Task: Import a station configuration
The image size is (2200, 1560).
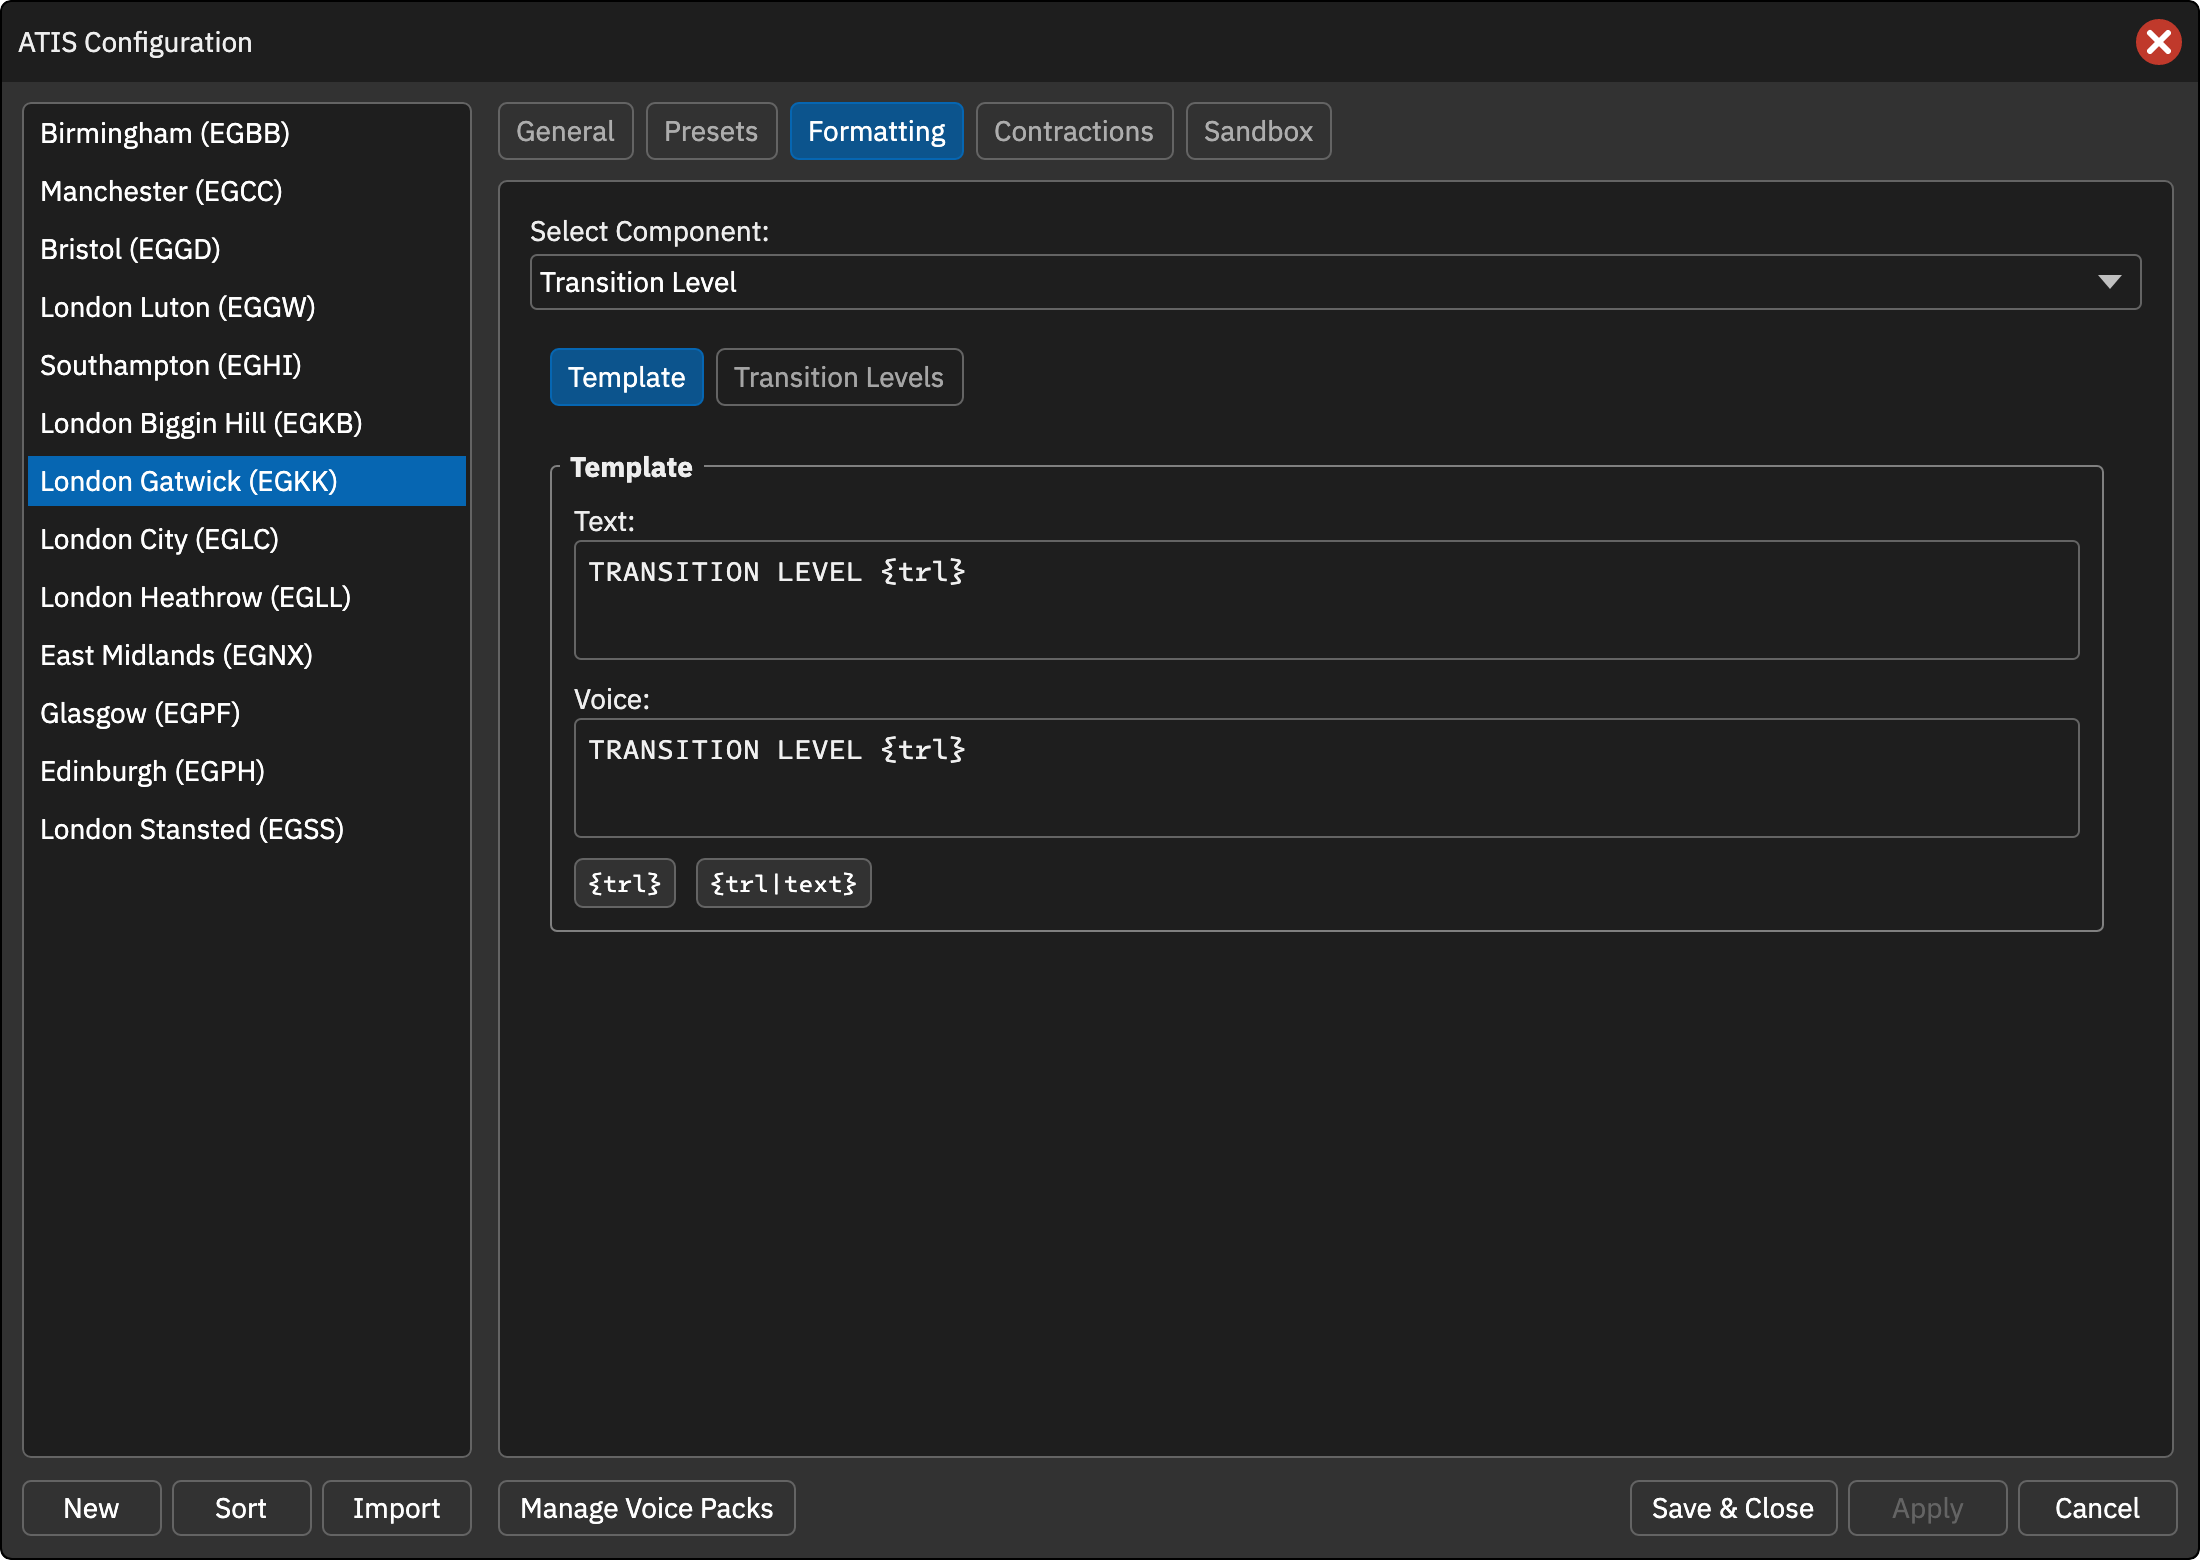Action: point(396,1508)
